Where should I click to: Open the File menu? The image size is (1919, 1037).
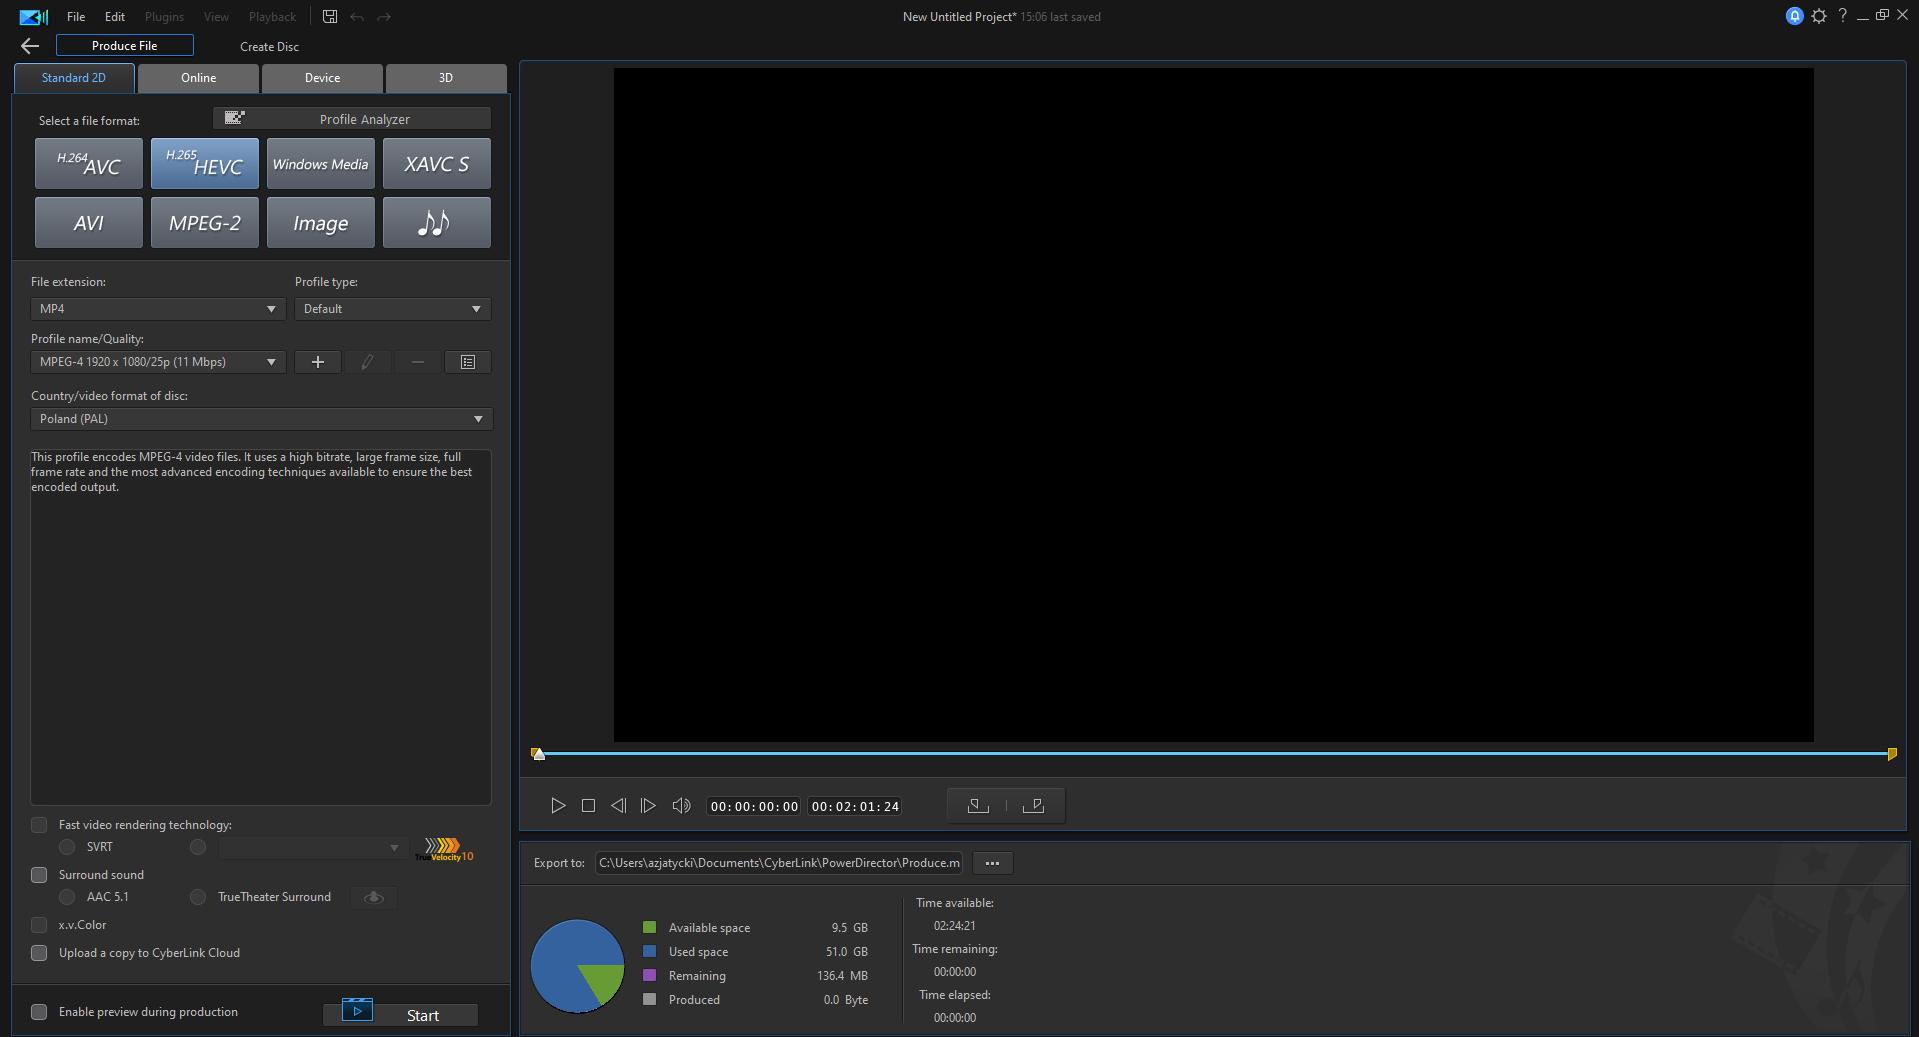pyautogui.click(x=76, y=17)
